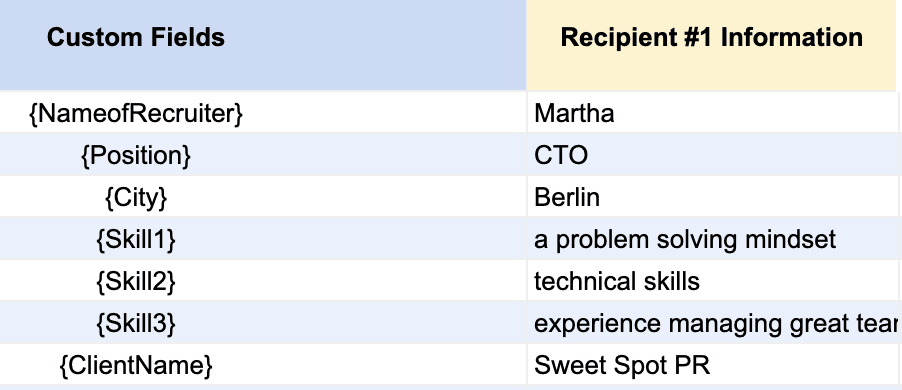This screenshot has width=902, height=390.
Task: Click the 'experience managing great' cell
Action: (x=714, y=323)
